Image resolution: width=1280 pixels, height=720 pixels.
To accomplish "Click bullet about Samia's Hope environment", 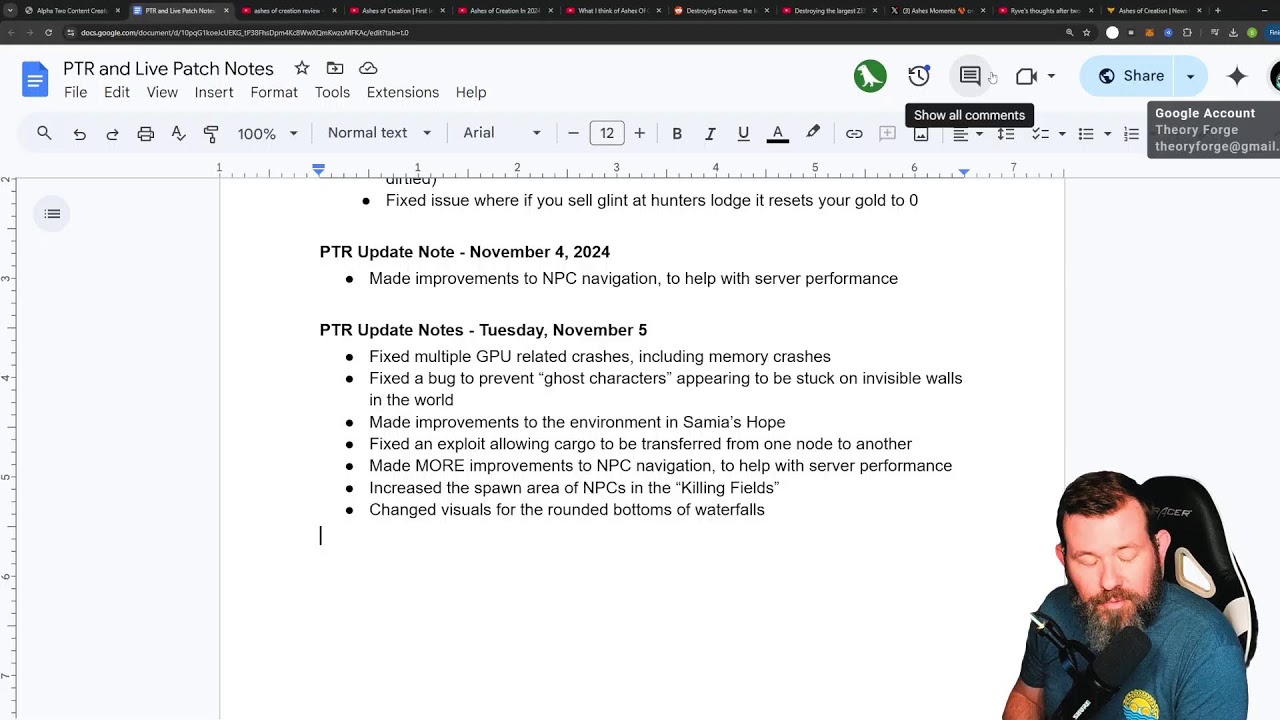I will pos(577,422).
